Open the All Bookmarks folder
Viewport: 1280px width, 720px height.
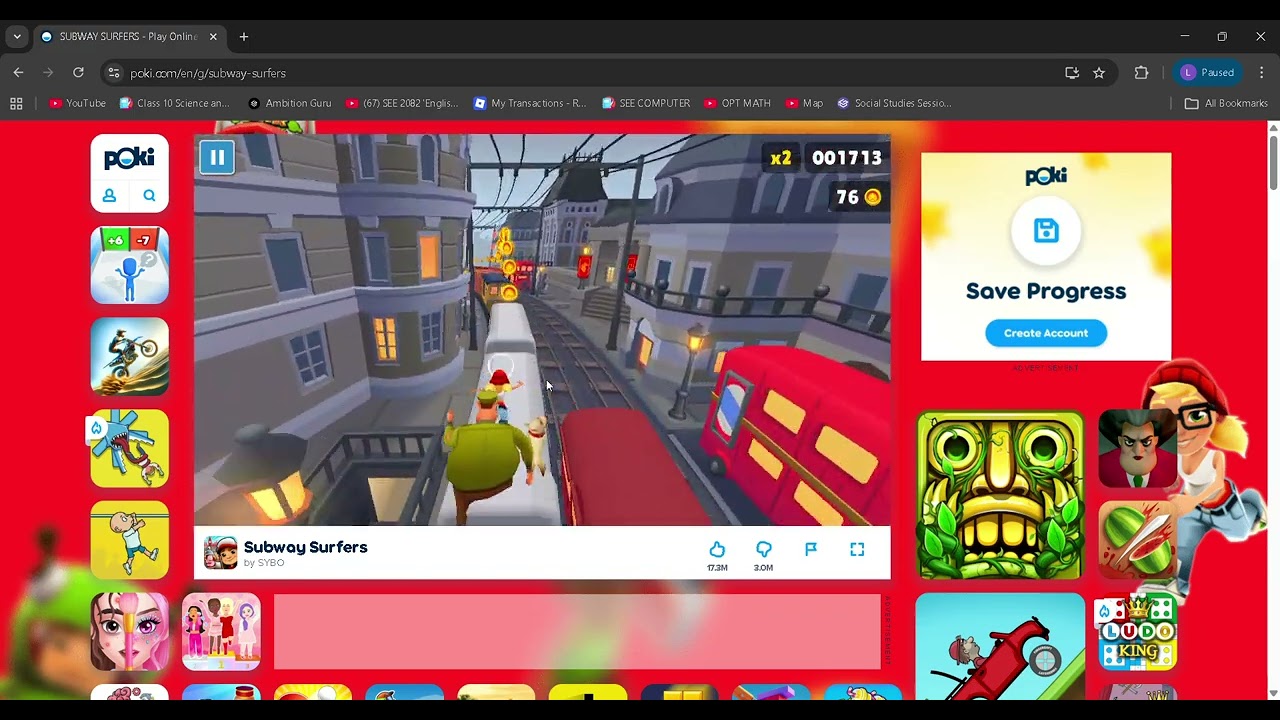[1226, 103]
